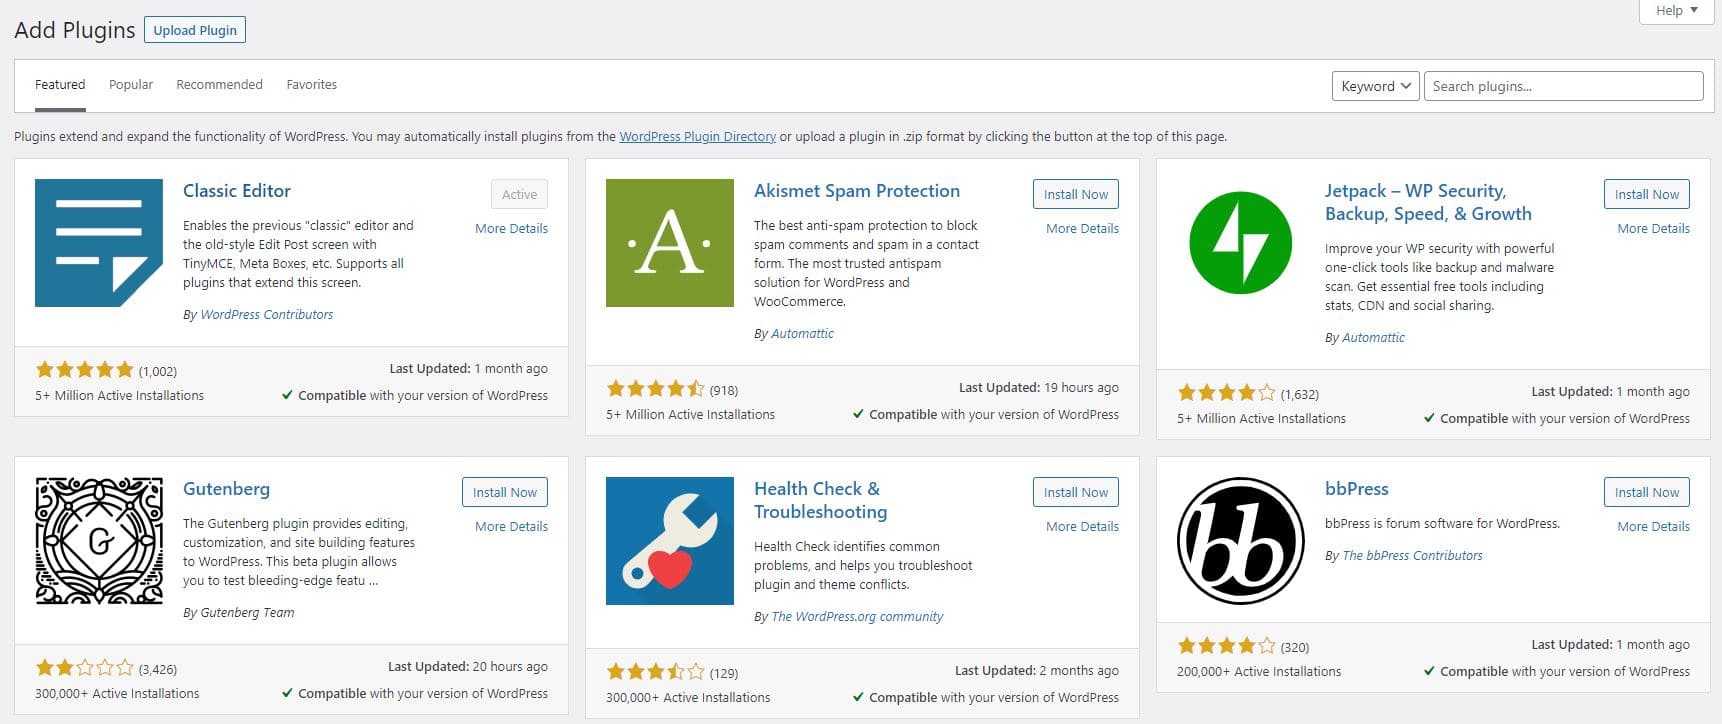Open the Gutenberg plugin icon
This screenshot has height=724, width=1722.
coord(99,541)
